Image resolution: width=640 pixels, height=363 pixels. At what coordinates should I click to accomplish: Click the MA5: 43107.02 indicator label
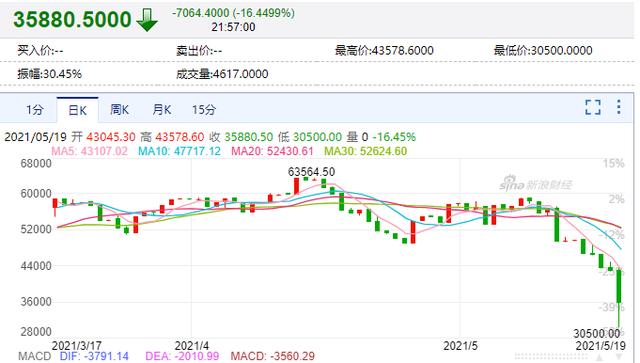(89, 151)
